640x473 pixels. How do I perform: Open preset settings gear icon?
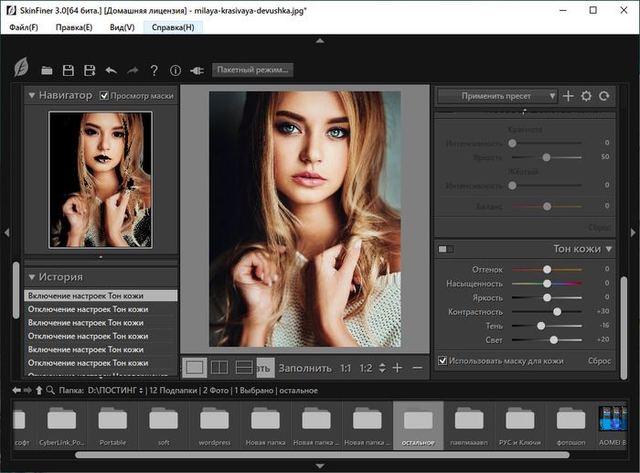[586, 96]
